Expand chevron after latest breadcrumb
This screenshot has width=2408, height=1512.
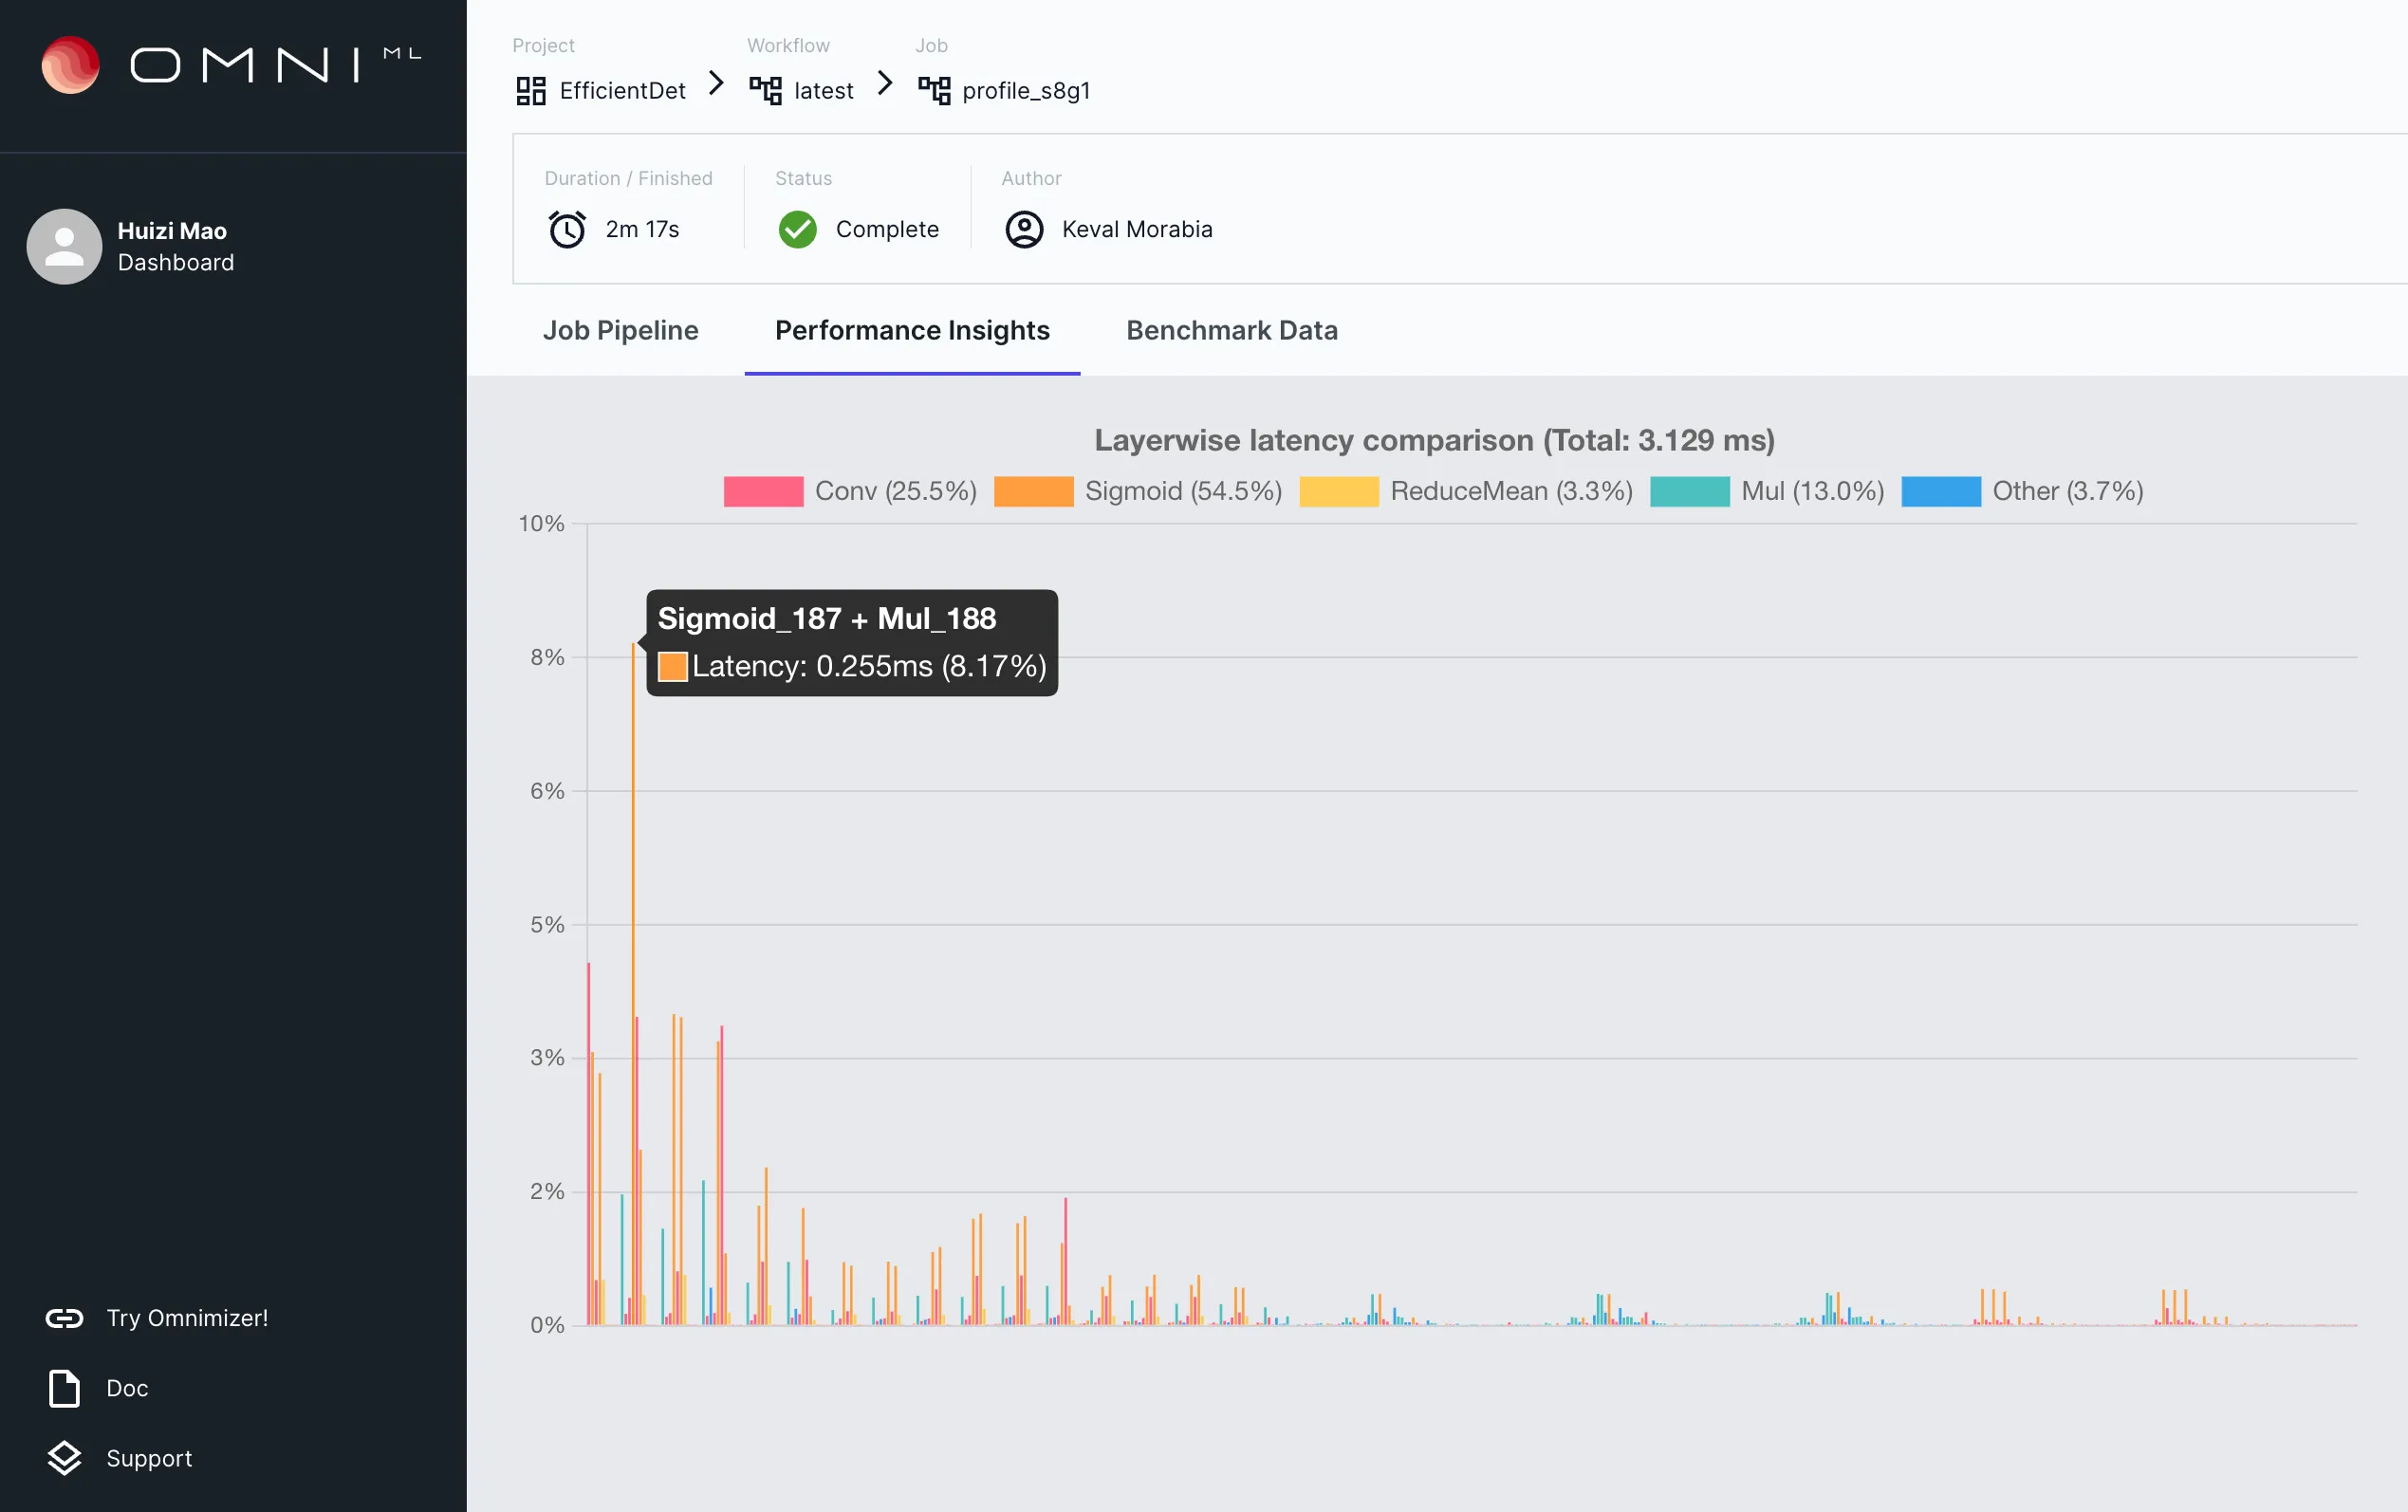click(885, 83)
